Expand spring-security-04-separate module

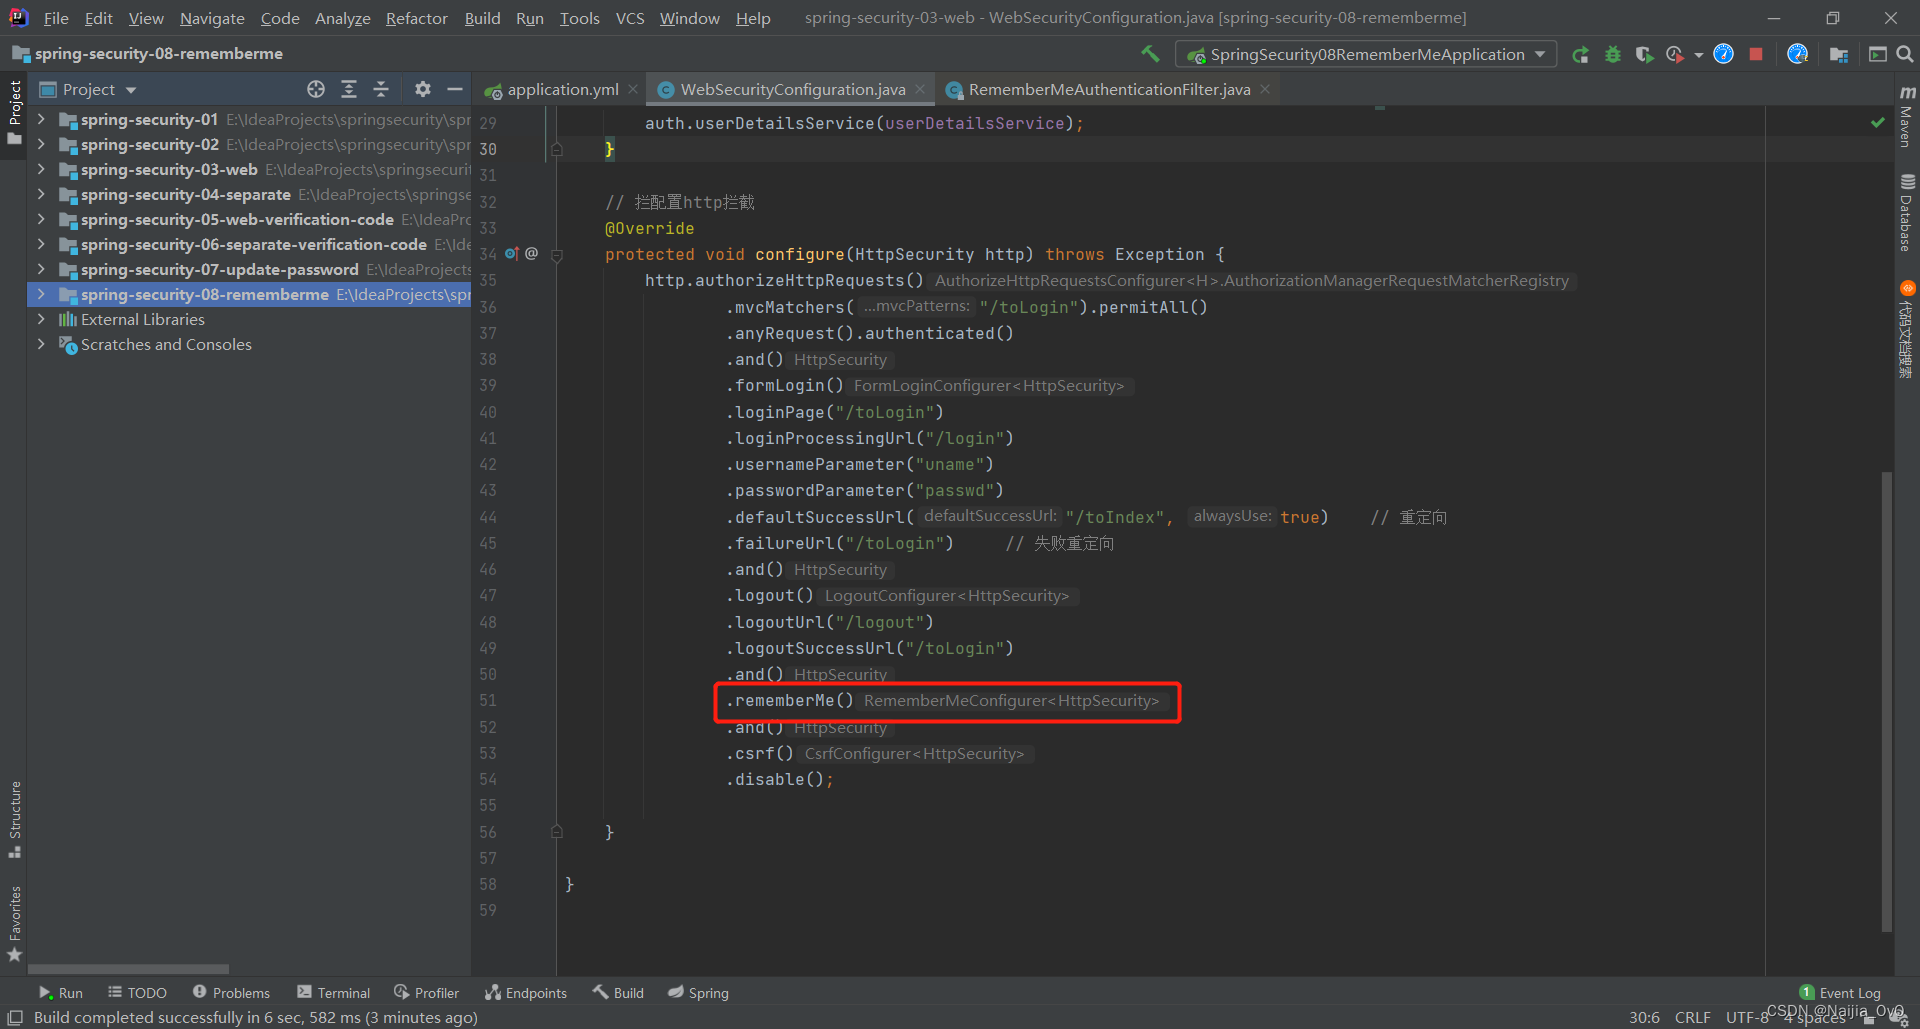point(41,194)
